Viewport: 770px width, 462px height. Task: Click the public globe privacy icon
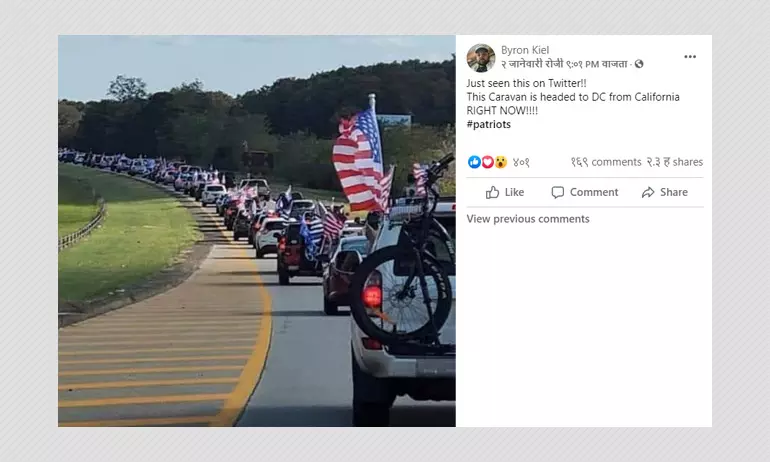(639, 64)
